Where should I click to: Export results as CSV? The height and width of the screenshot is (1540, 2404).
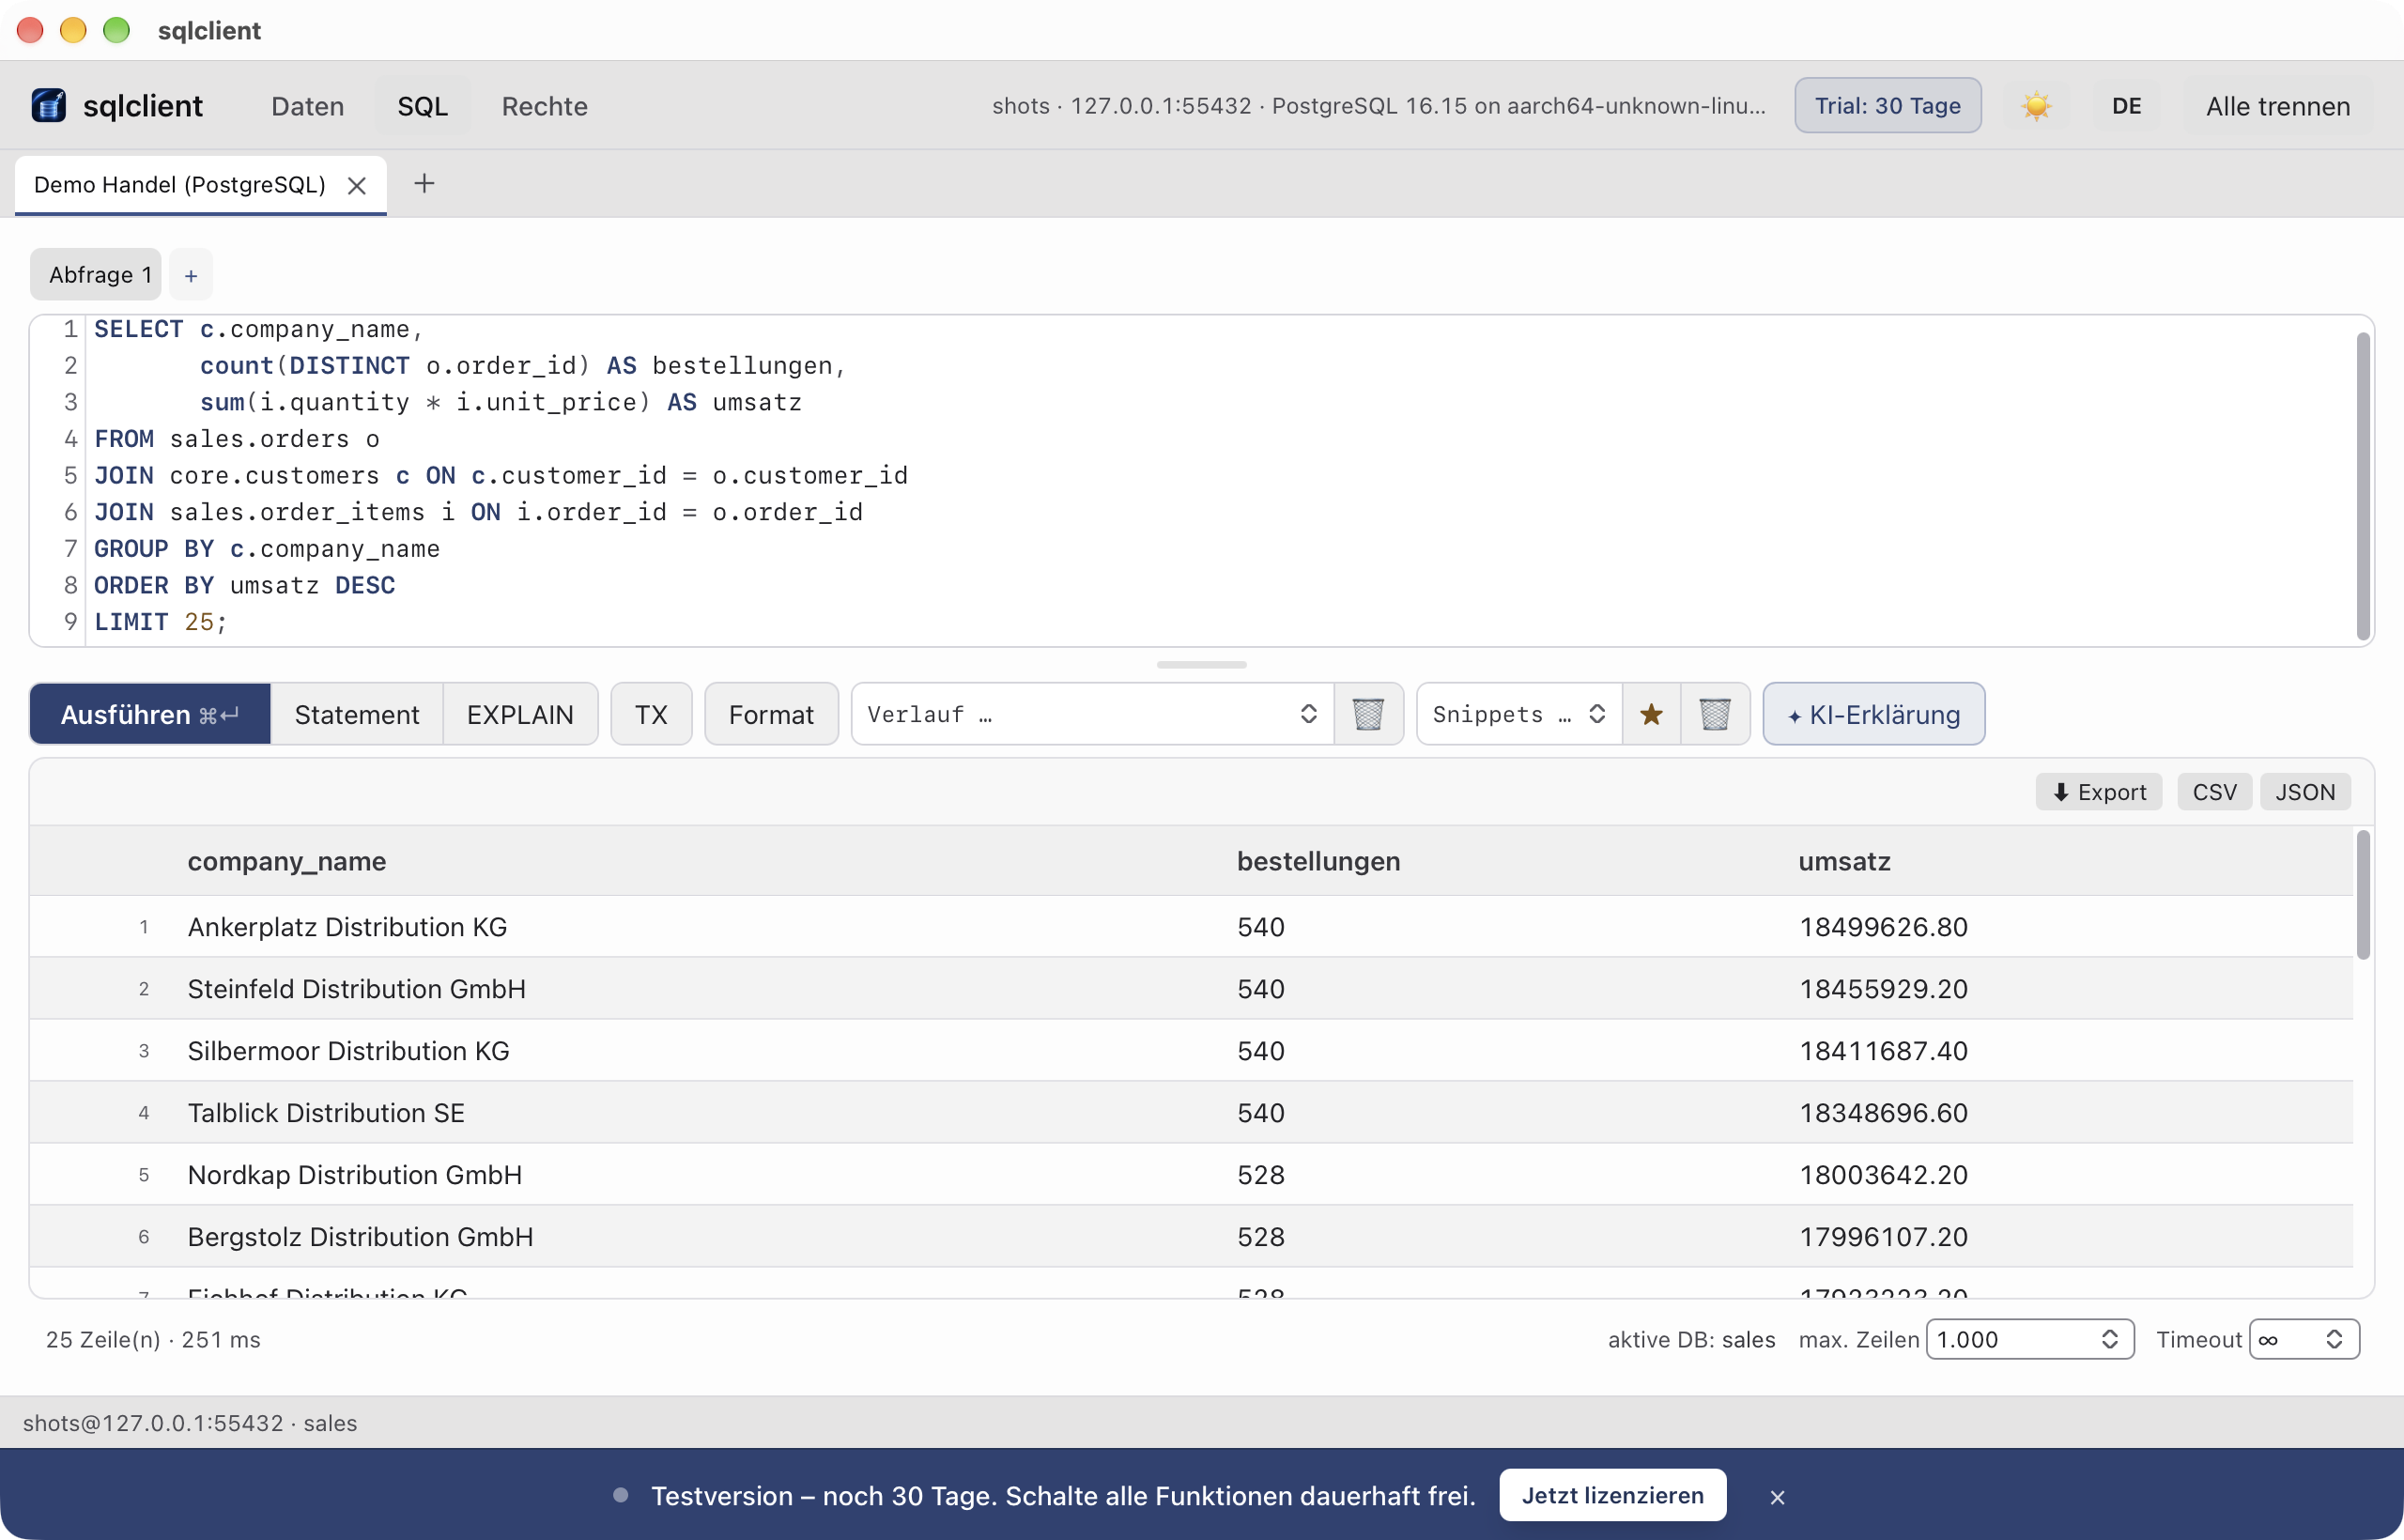(x=2214, y=792)
